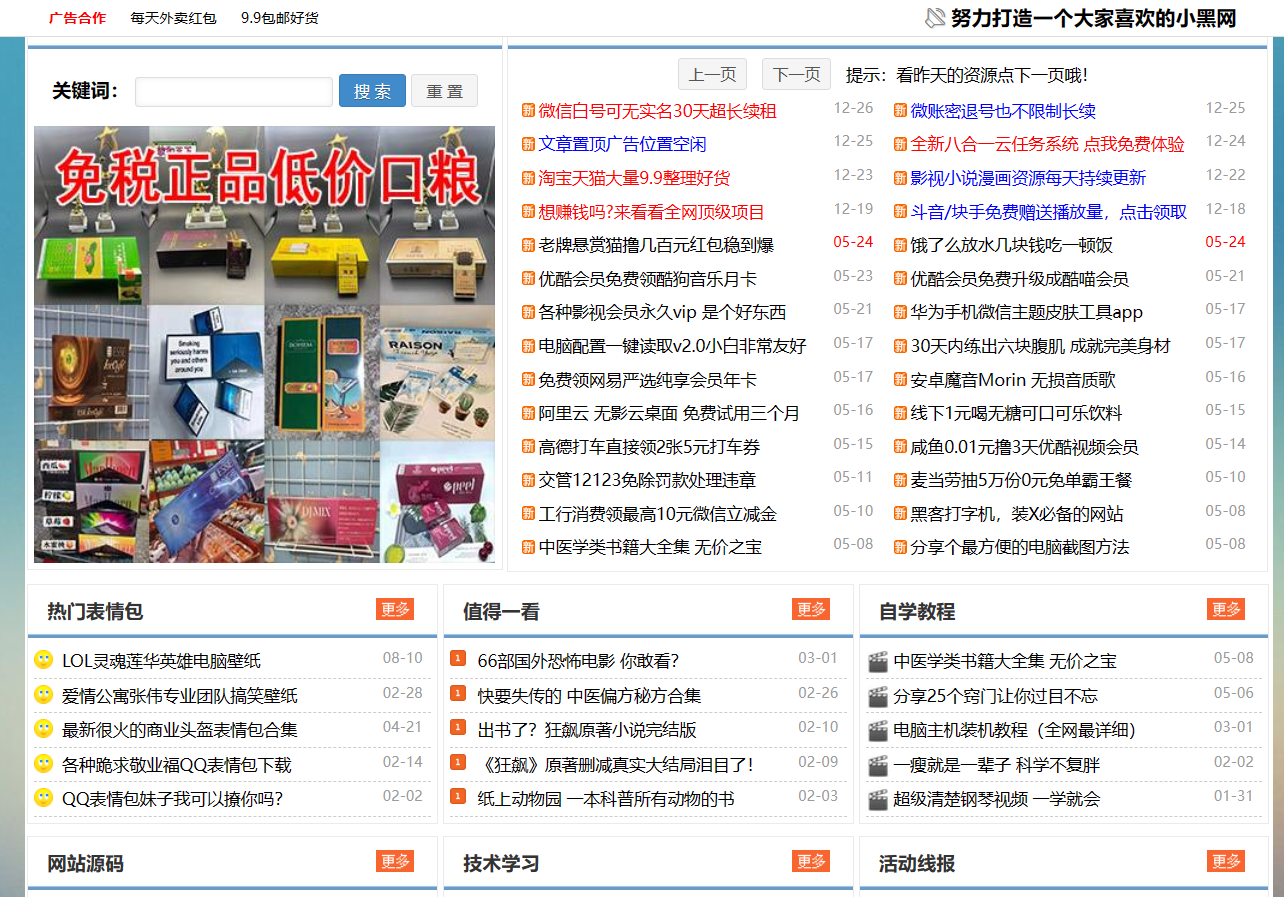The image size is (1284, 897).
Task: Open 斗音/块手免费赠送播放量 link
Action: [1049, 212]
